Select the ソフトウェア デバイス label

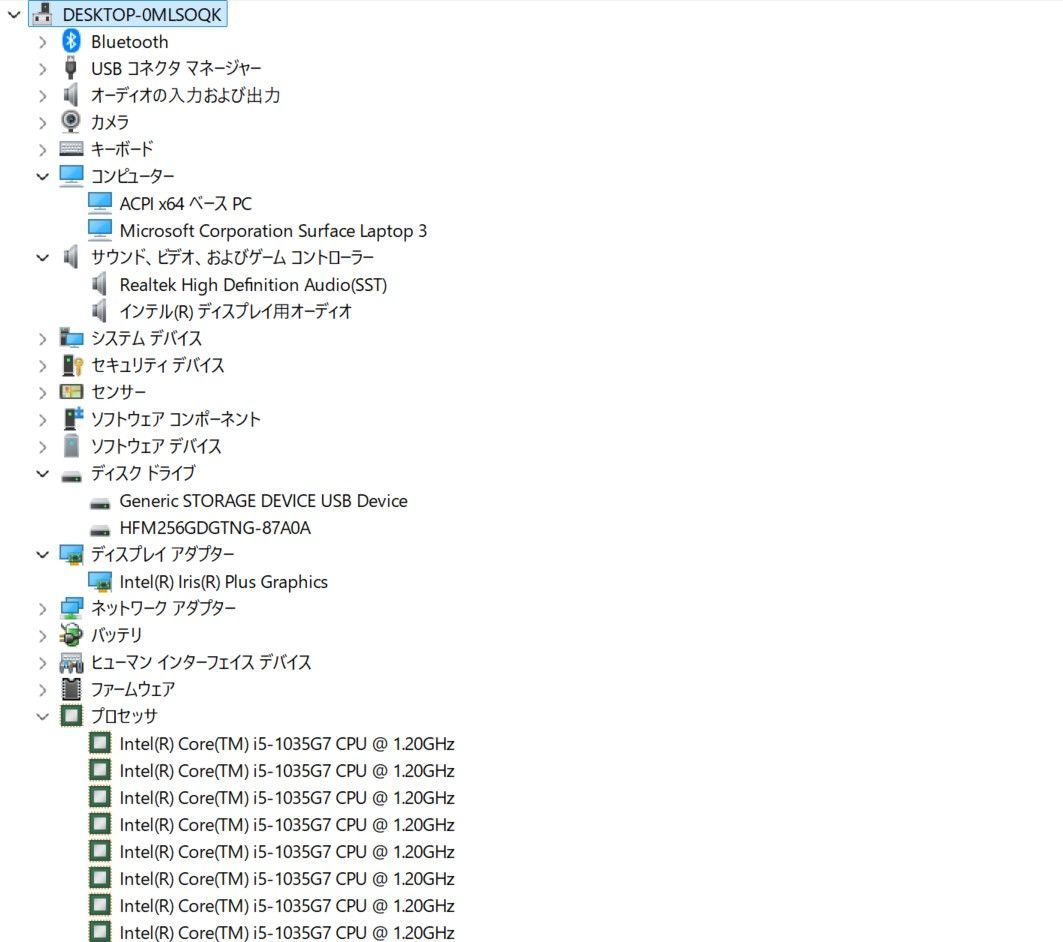coord(156,446)
